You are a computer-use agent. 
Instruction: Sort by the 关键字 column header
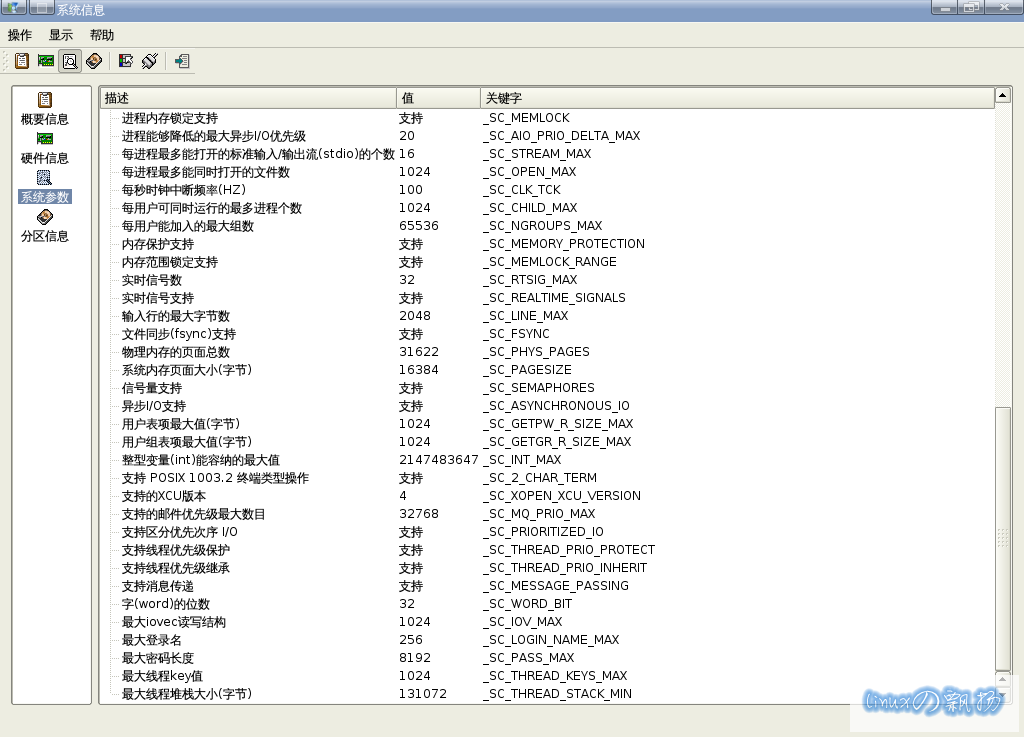pos(736,98)
